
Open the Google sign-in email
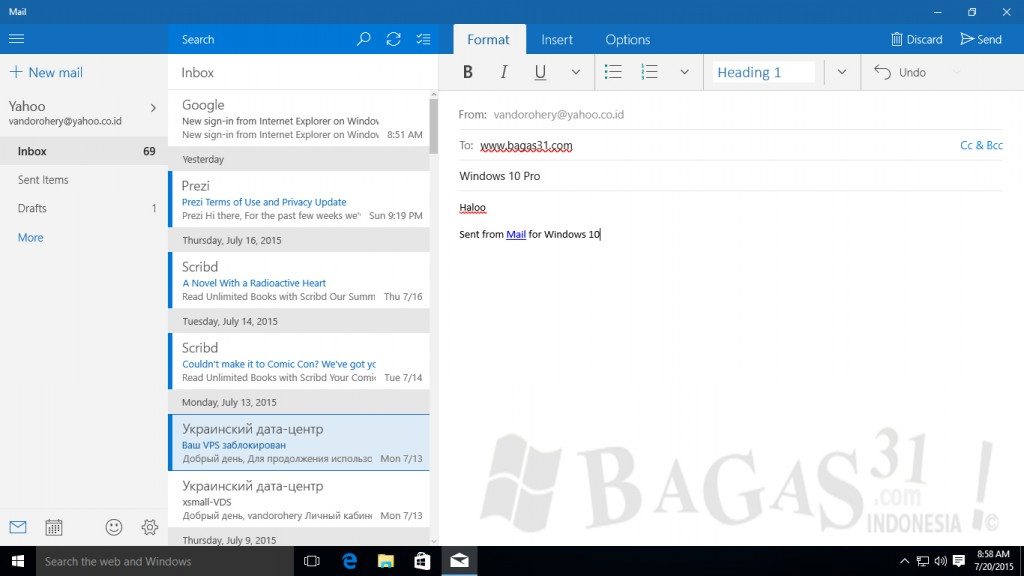[x=299, y=118]
